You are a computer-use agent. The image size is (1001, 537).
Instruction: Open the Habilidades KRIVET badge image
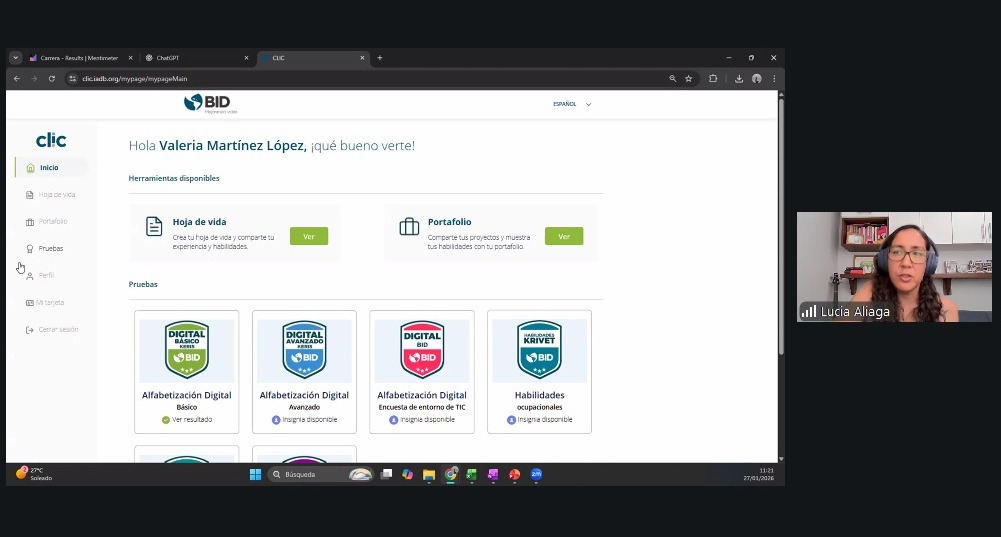point(539,350)
